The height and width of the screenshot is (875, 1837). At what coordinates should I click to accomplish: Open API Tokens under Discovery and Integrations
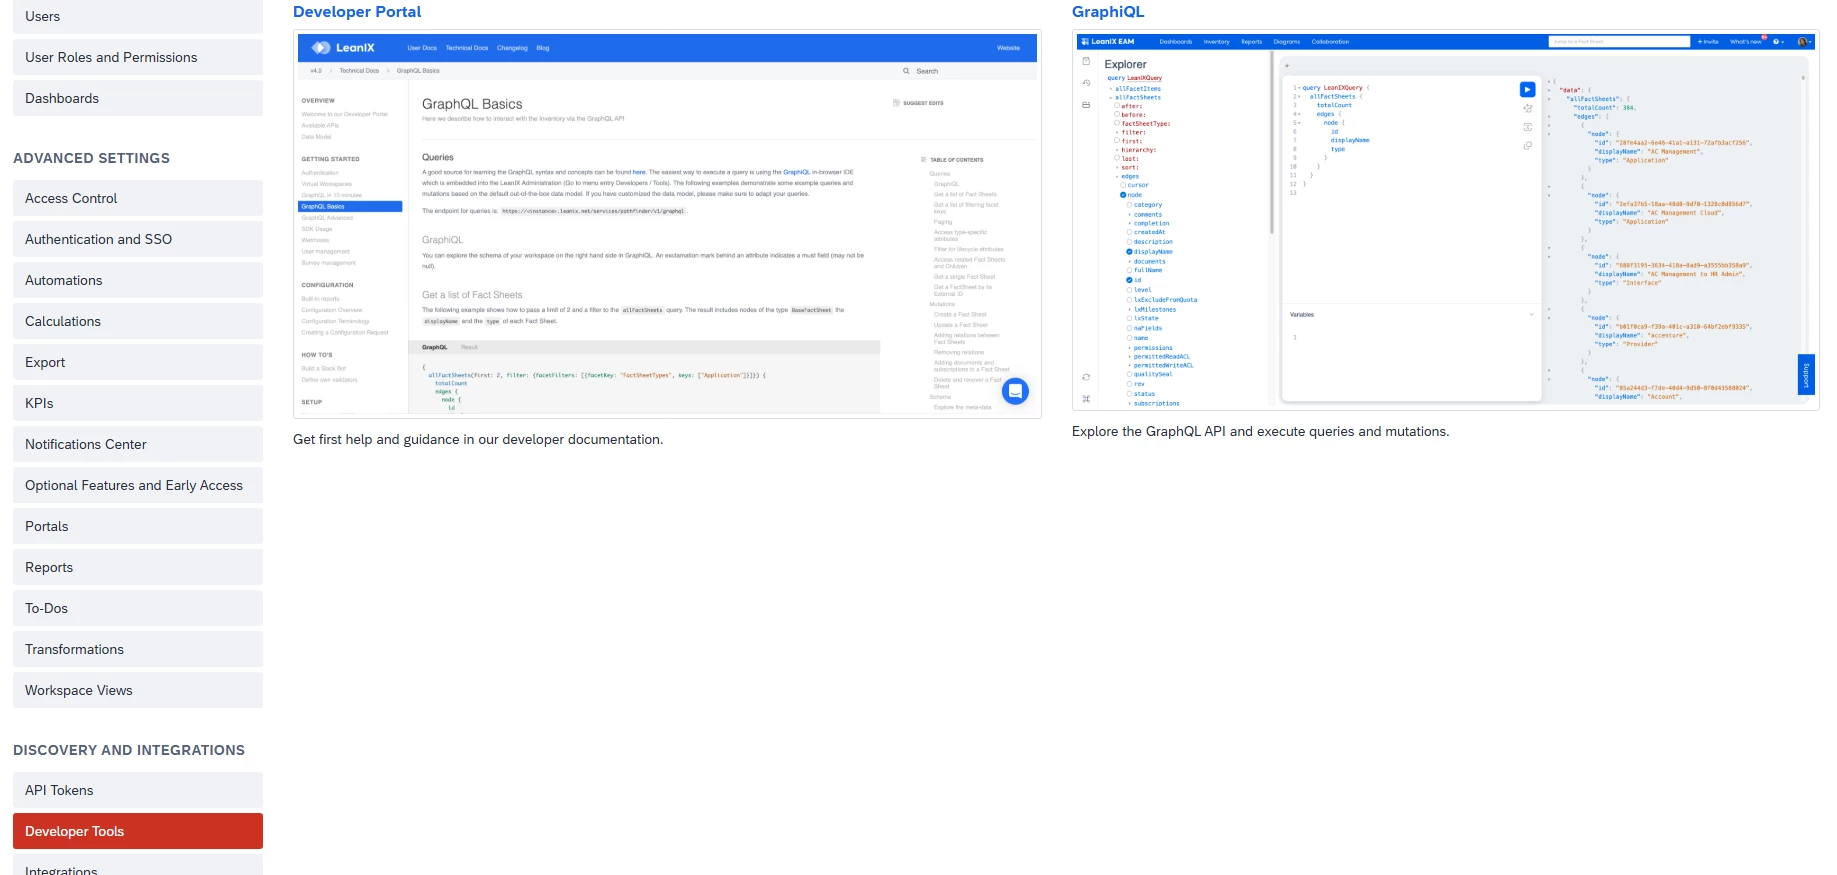138,790
